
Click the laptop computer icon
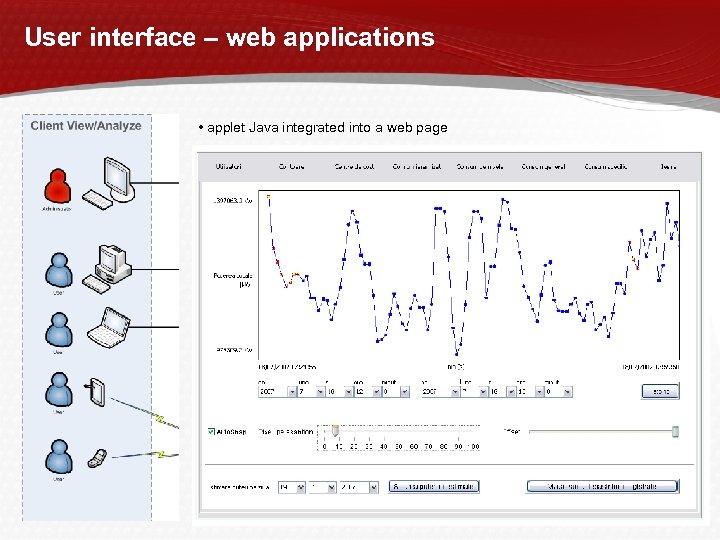click(x=109, y=327)
